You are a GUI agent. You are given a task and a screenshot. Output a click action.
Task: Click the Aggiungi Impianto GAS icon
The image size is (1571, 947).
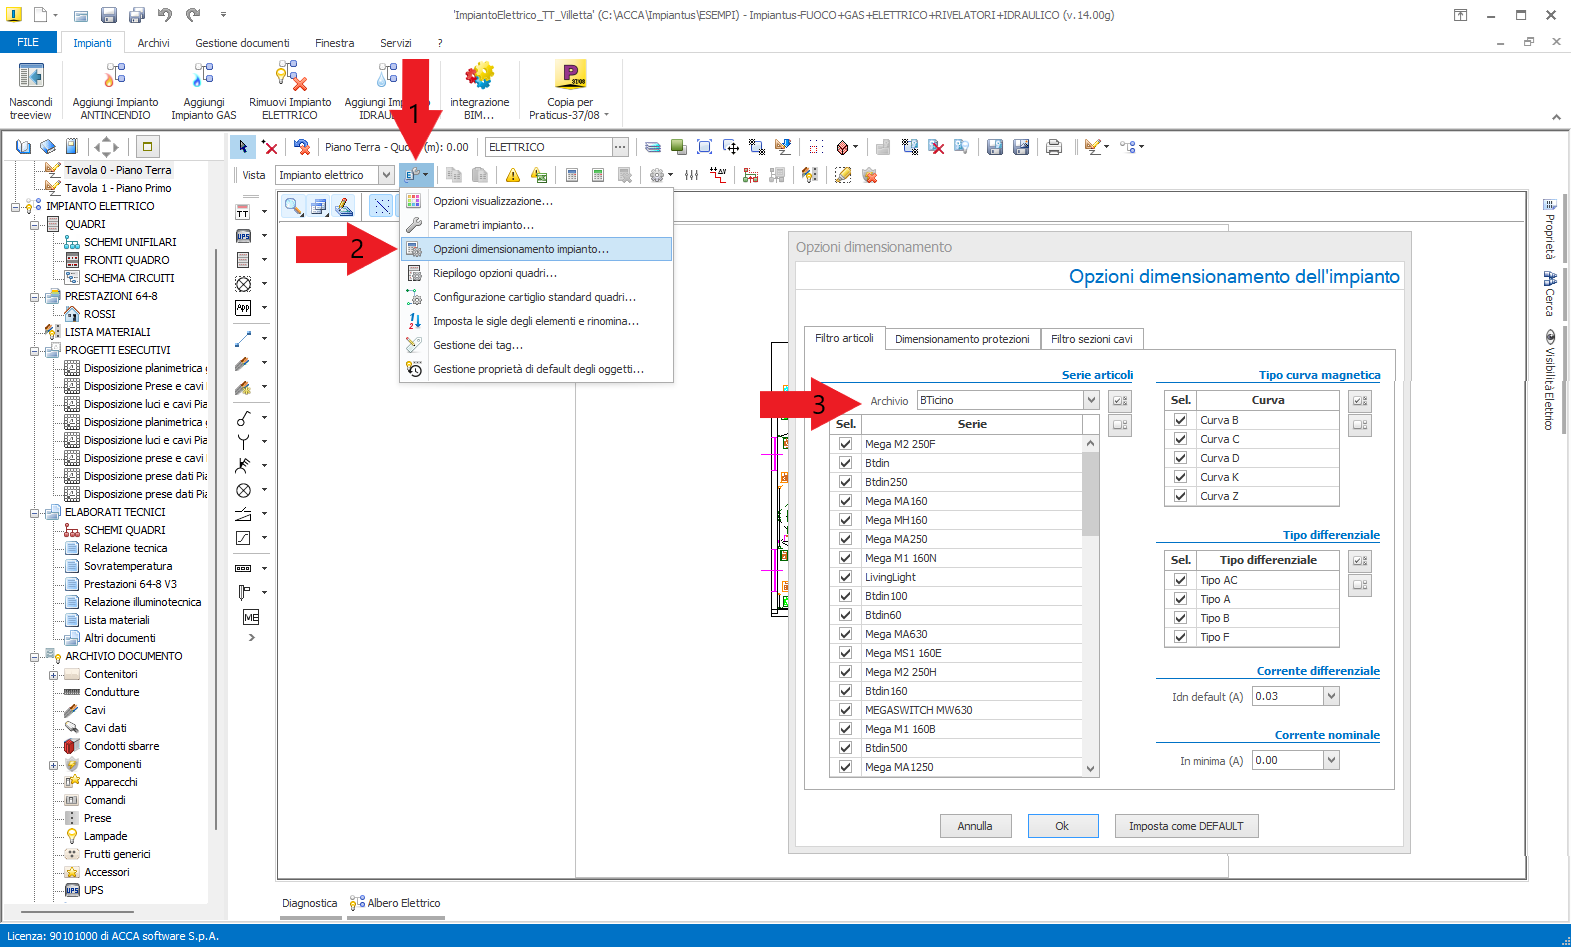pos(204,76)
